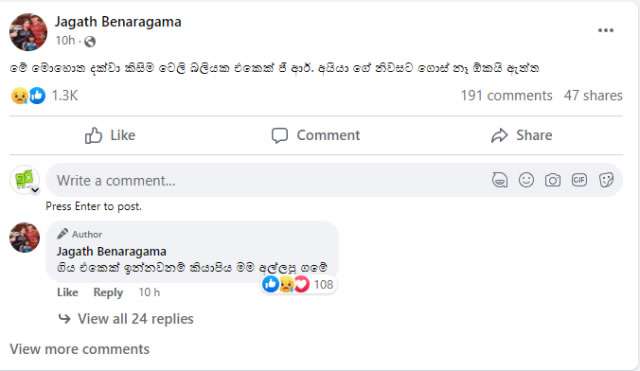Reply to Jagath Benaragama's author comment

click(108, 293)
